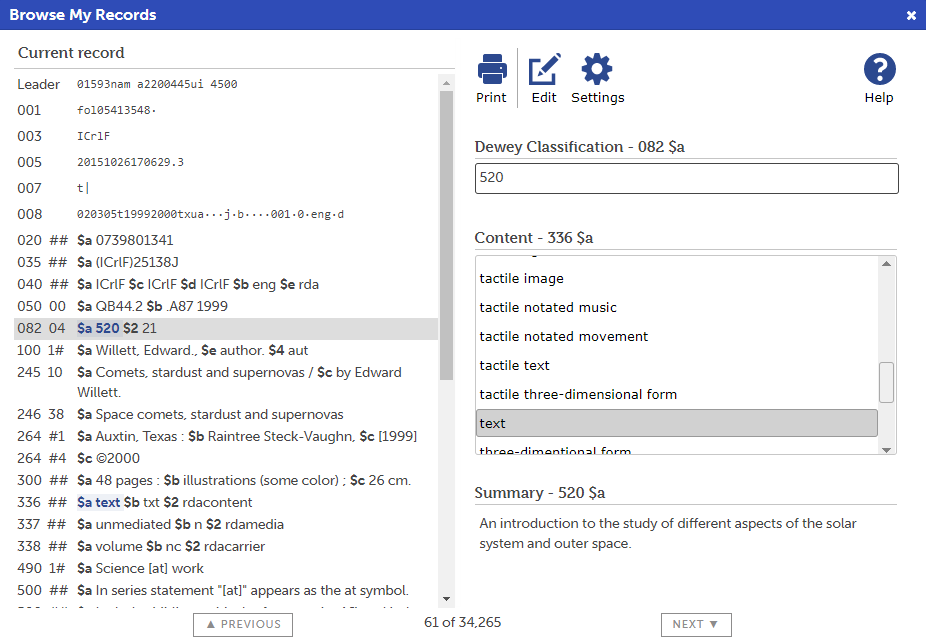Select the highlighted 'text' content option
This screenshot has height=643, width=926.
click(x=676, y=424)
